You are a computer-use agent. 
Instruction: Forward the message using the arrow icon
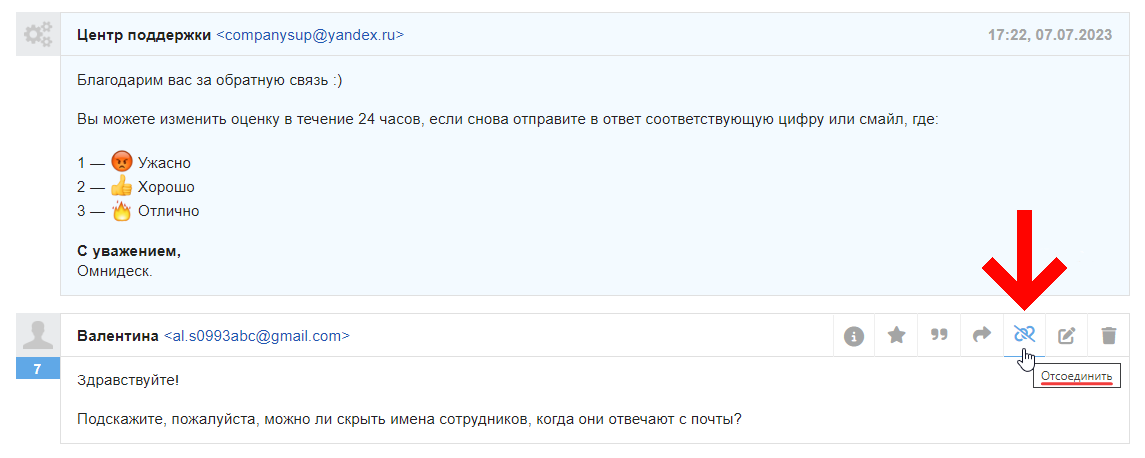981,336
